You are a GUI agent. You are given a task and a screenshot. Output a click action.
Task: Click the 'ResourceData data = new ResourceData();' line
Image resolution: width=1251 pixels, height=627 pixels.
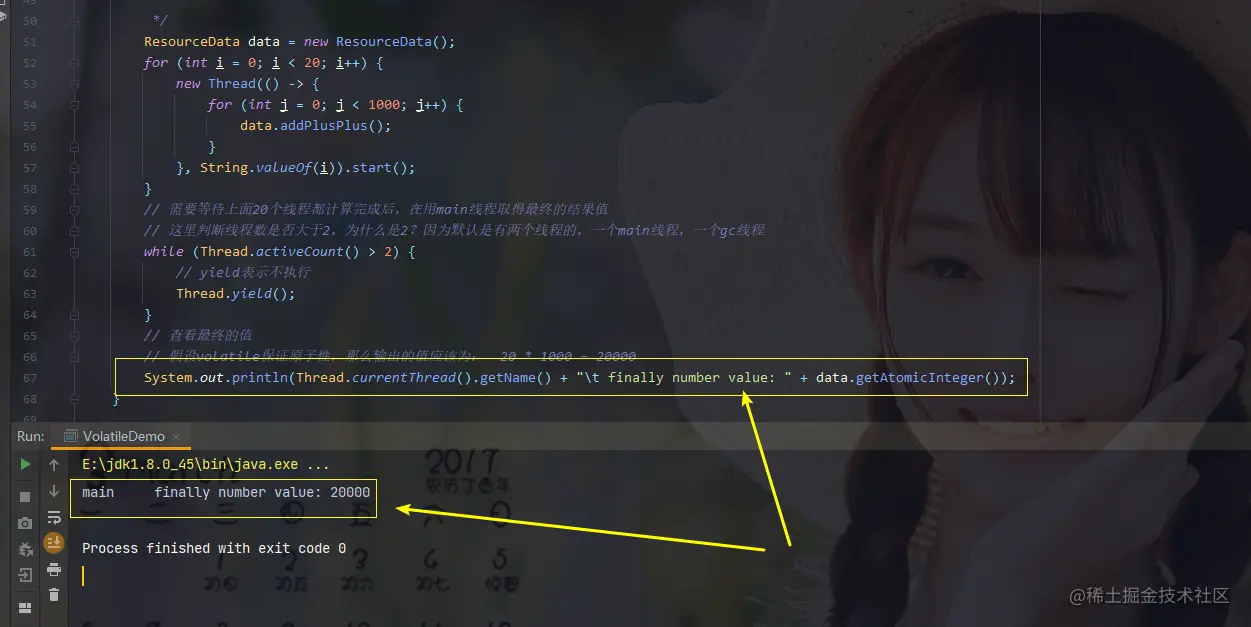pyautogui.click(x=300, y=42)
